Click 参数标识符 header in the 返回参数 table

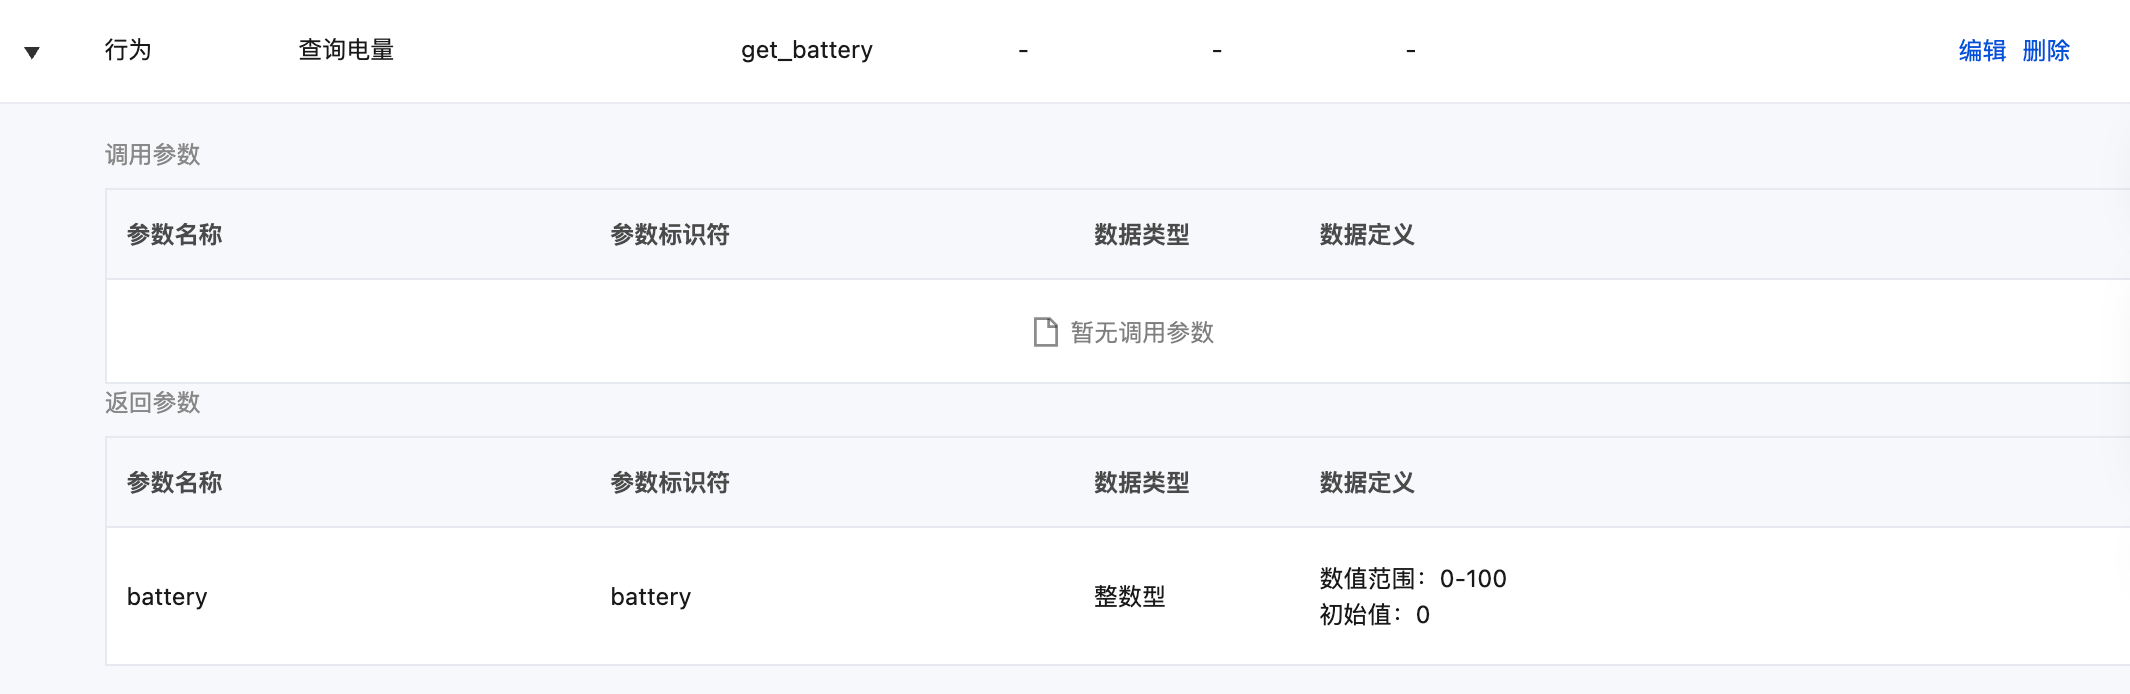[x=669, y=483]
